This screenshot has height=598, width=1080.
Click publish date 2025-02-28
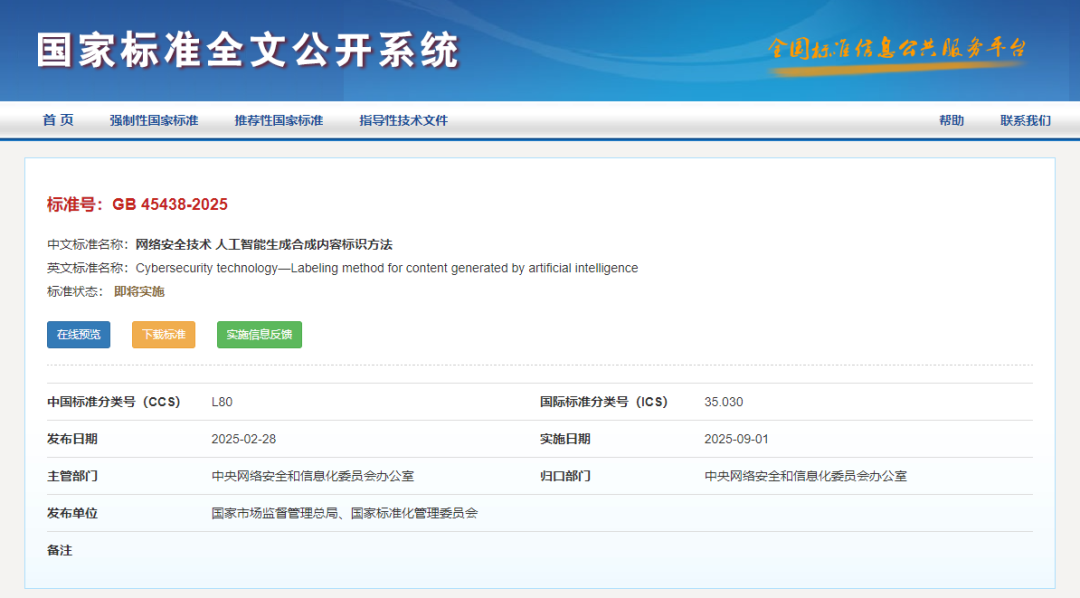coord(244,439)
